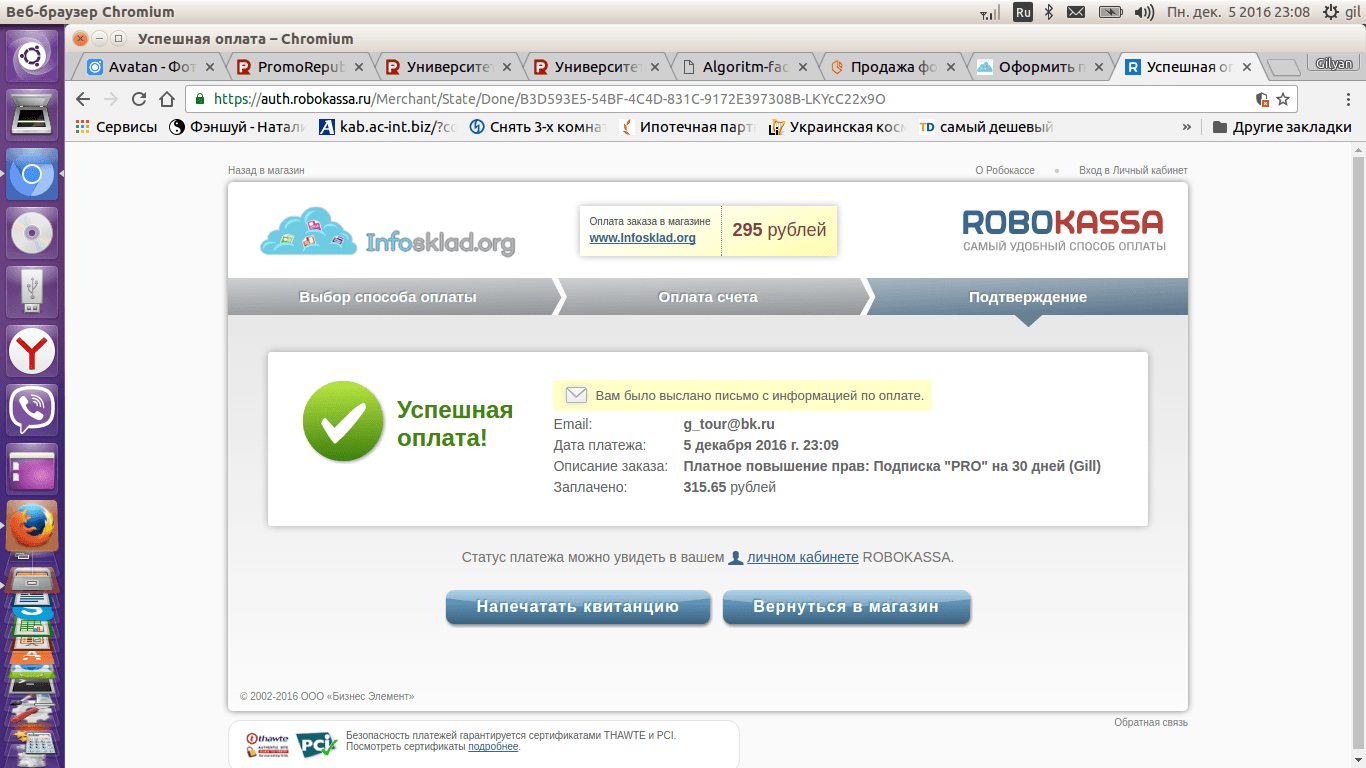1366x768 pixels.
Task: Close the Успешная оплата tab
Action: click(1247, 67)
